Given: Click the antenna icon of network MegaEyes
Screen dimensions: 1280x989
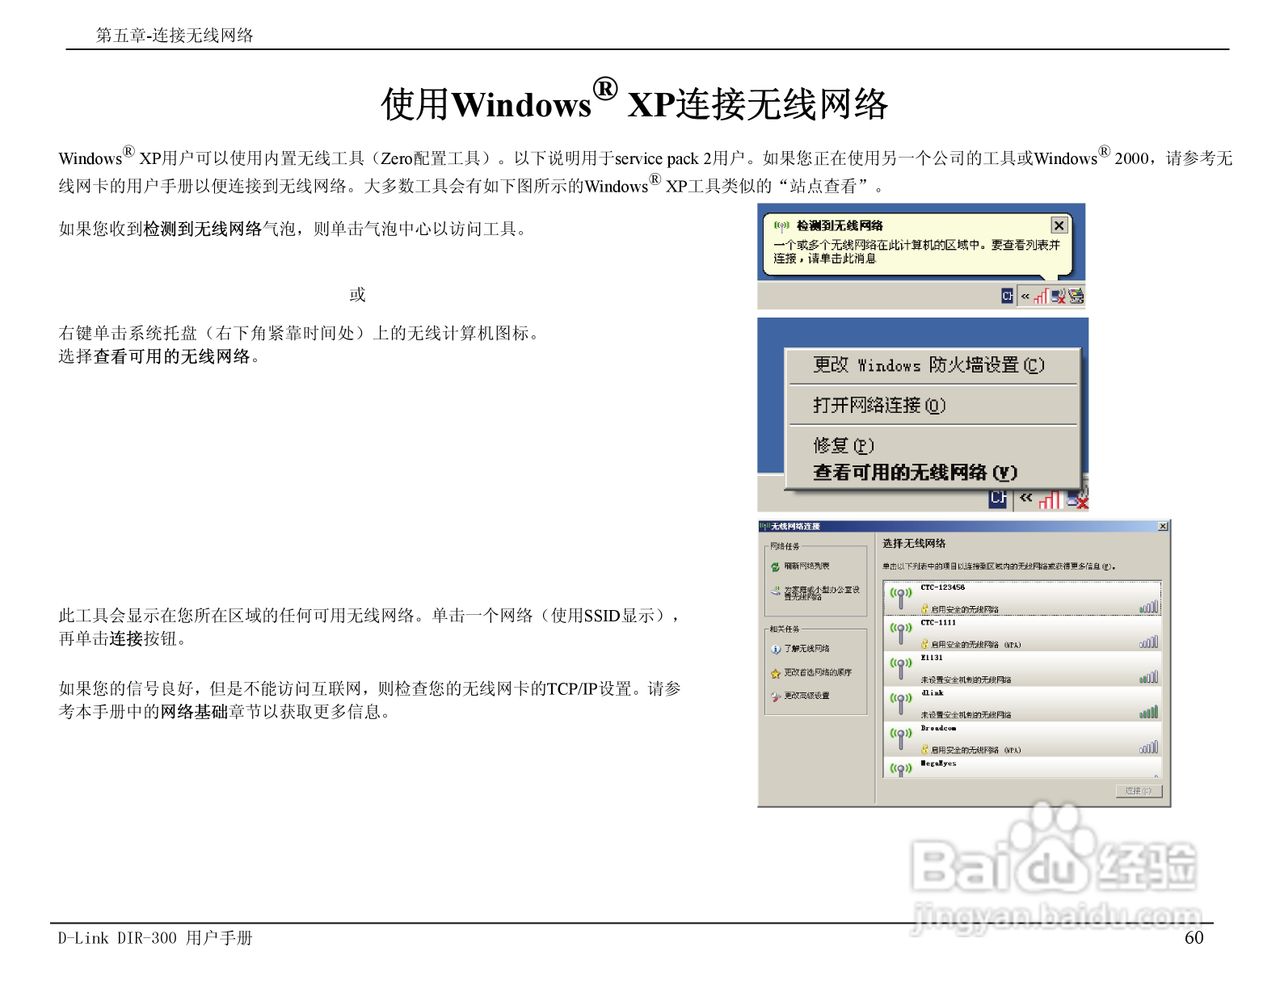Looking at the screenshot, I should point(901,769).
